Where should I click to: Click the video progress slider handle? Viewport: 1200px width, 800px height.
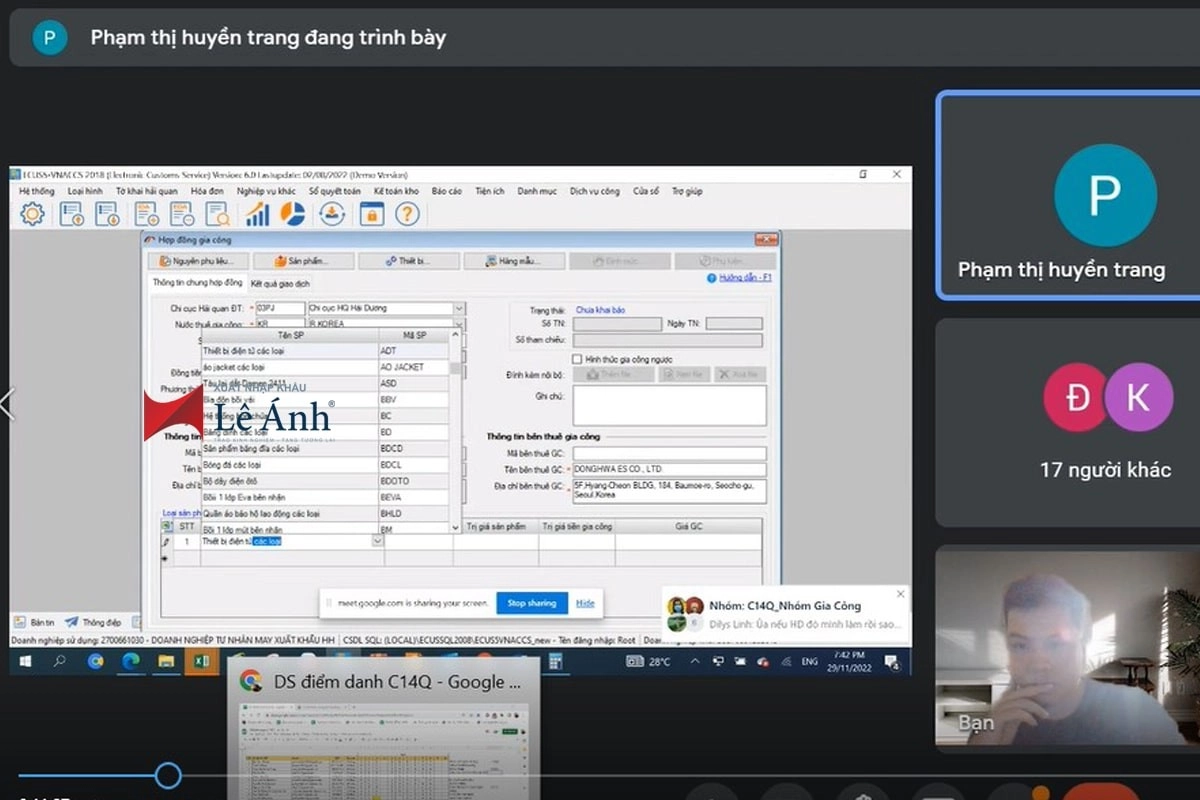pyautogui.click(x=168, y=775)
